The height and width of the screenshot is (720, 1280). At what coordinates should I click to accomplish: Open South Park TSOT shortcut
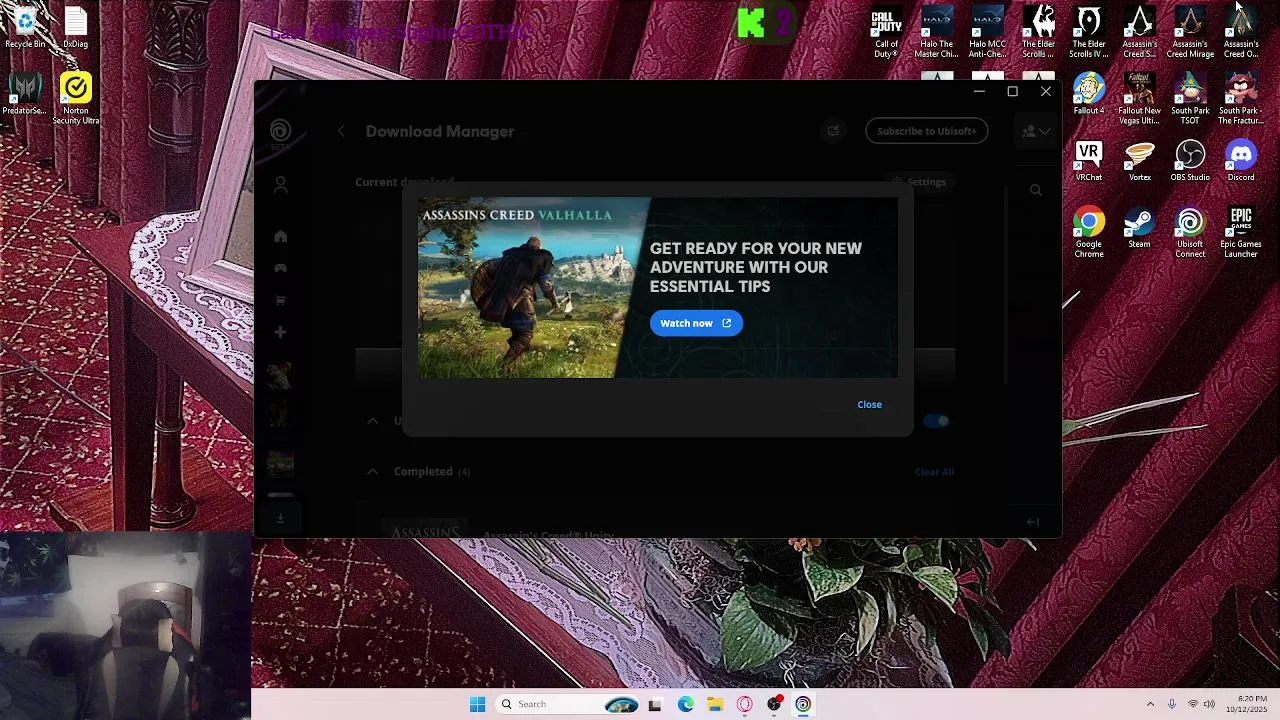(1190, 99)
